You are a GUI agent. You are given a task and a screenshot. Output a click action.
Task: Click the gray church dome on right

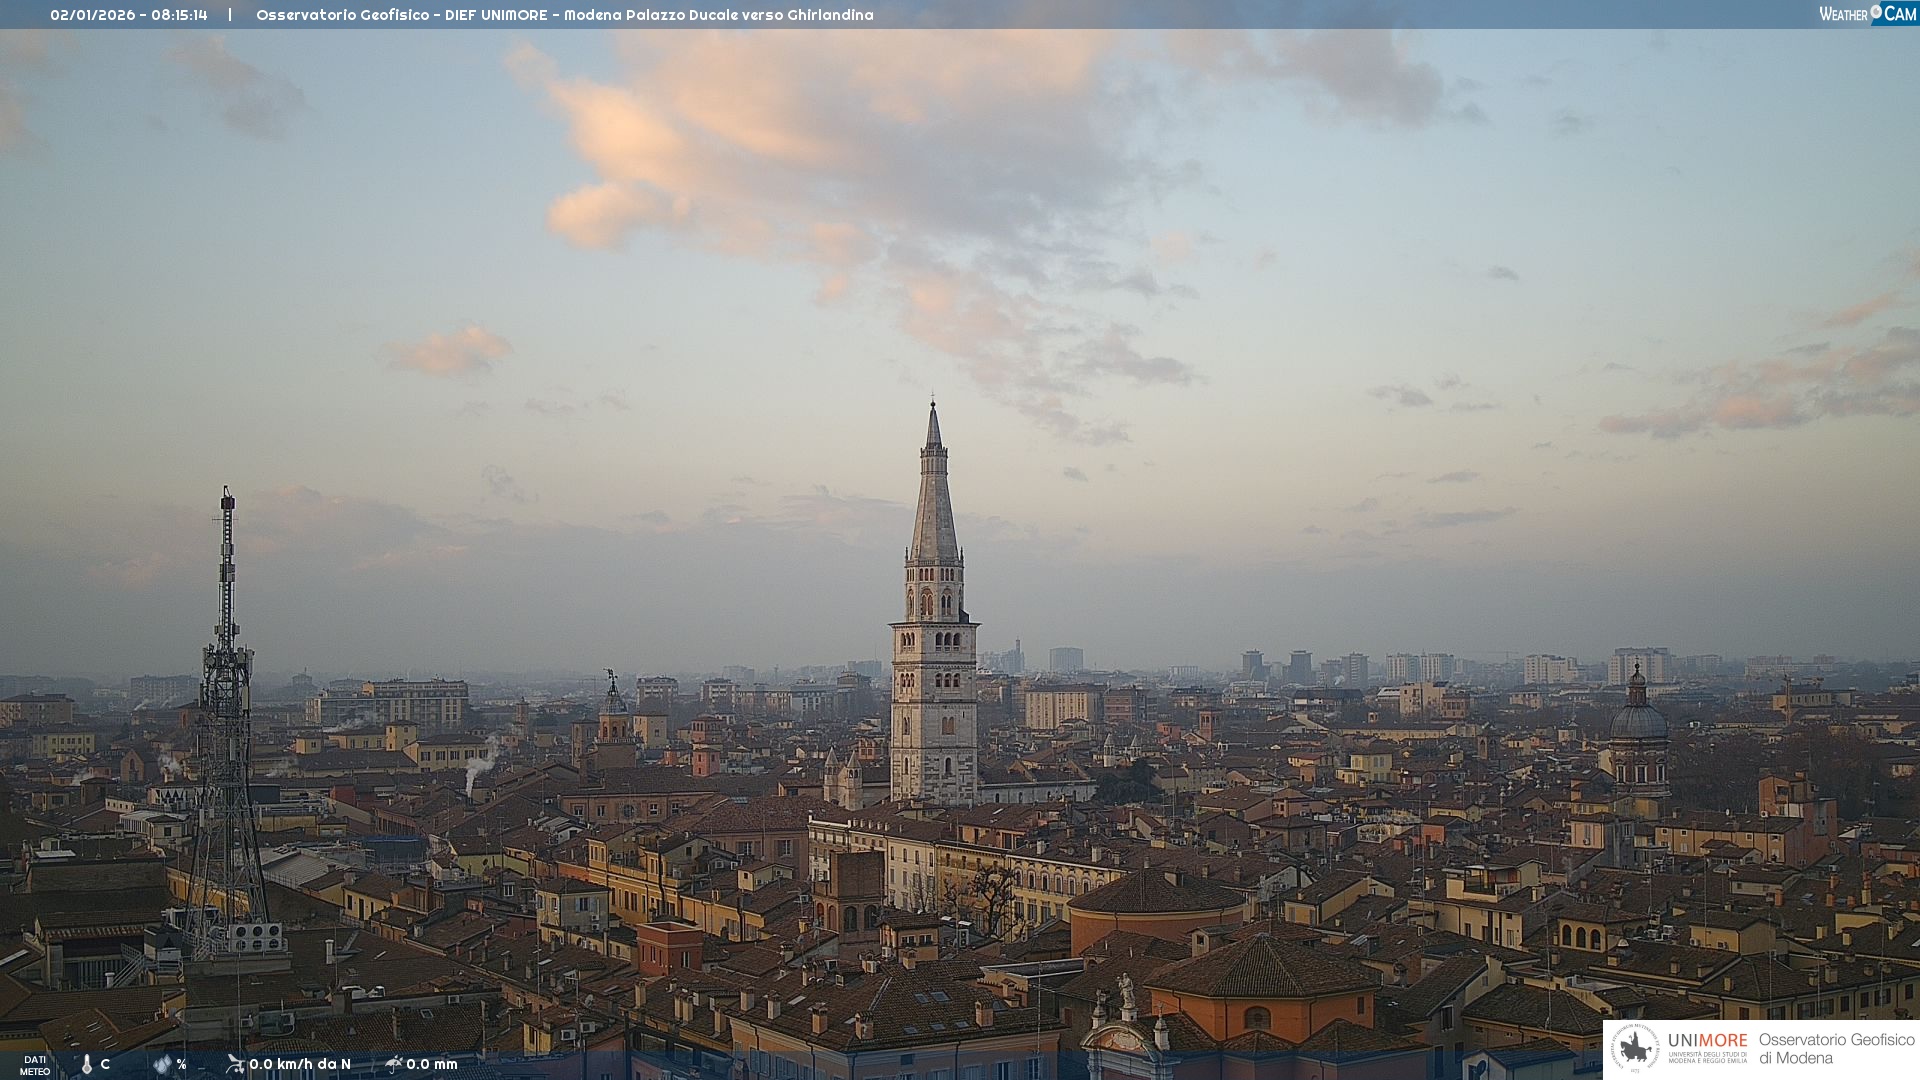tap(1638, 720)
